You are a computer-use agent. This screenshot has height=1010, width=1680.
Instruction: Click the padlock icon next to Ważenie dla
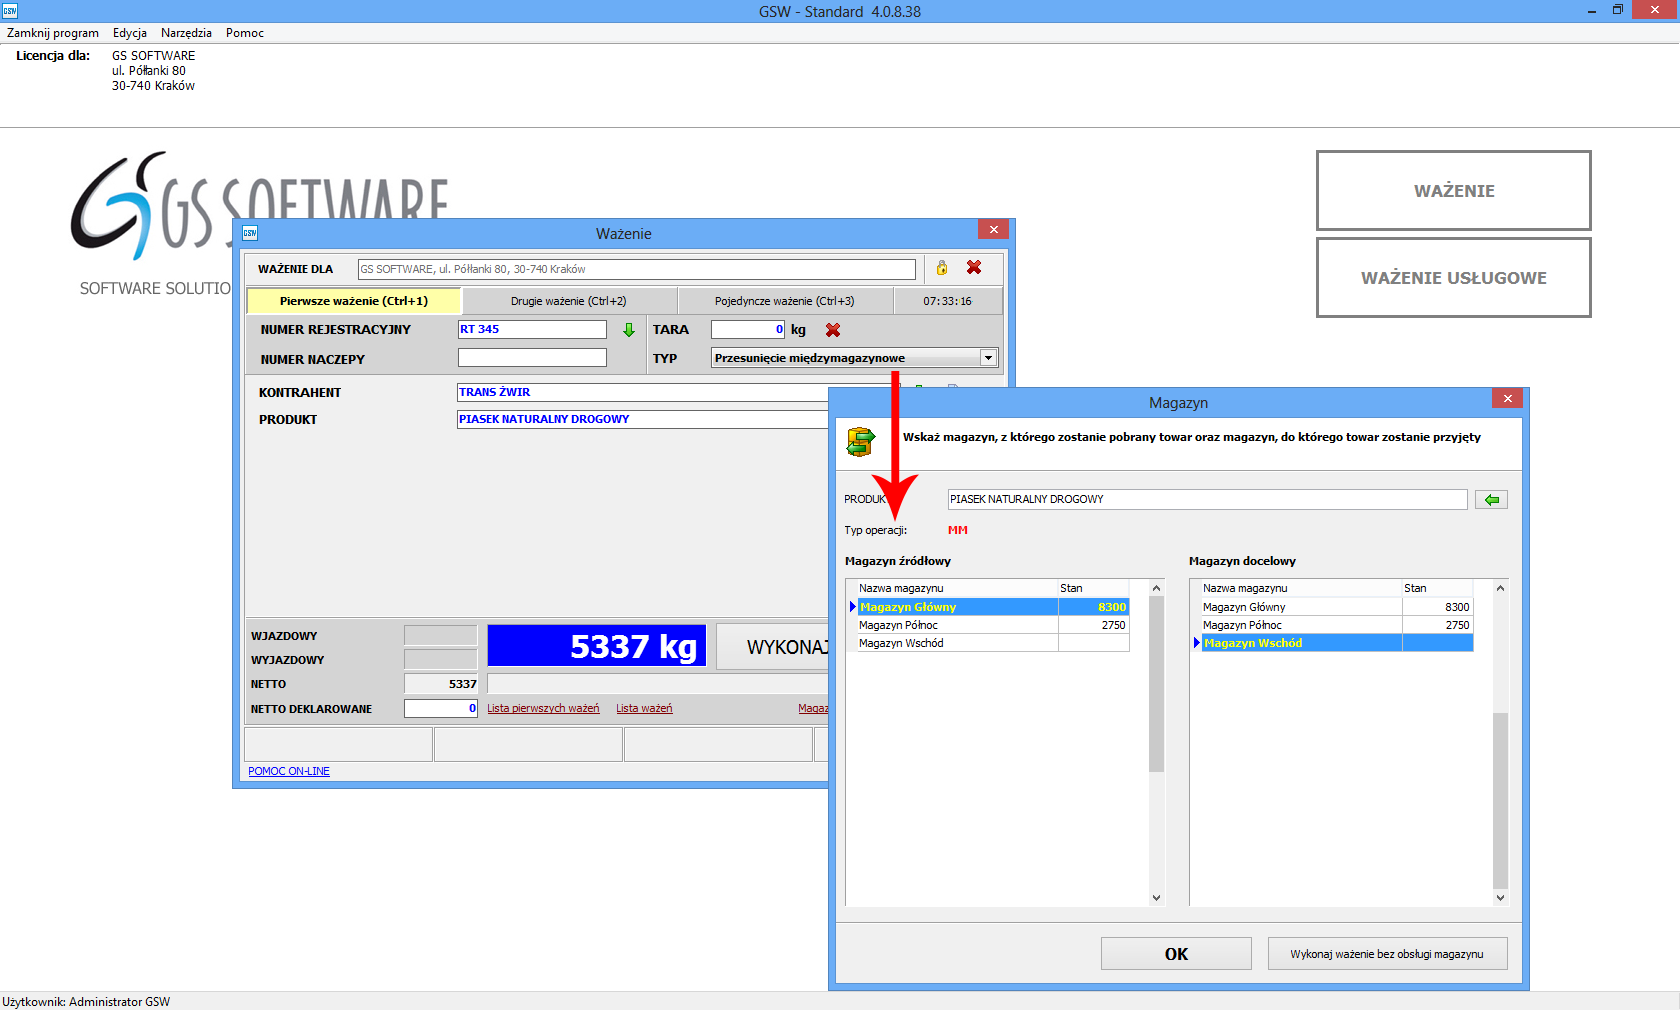pos(941,268)
